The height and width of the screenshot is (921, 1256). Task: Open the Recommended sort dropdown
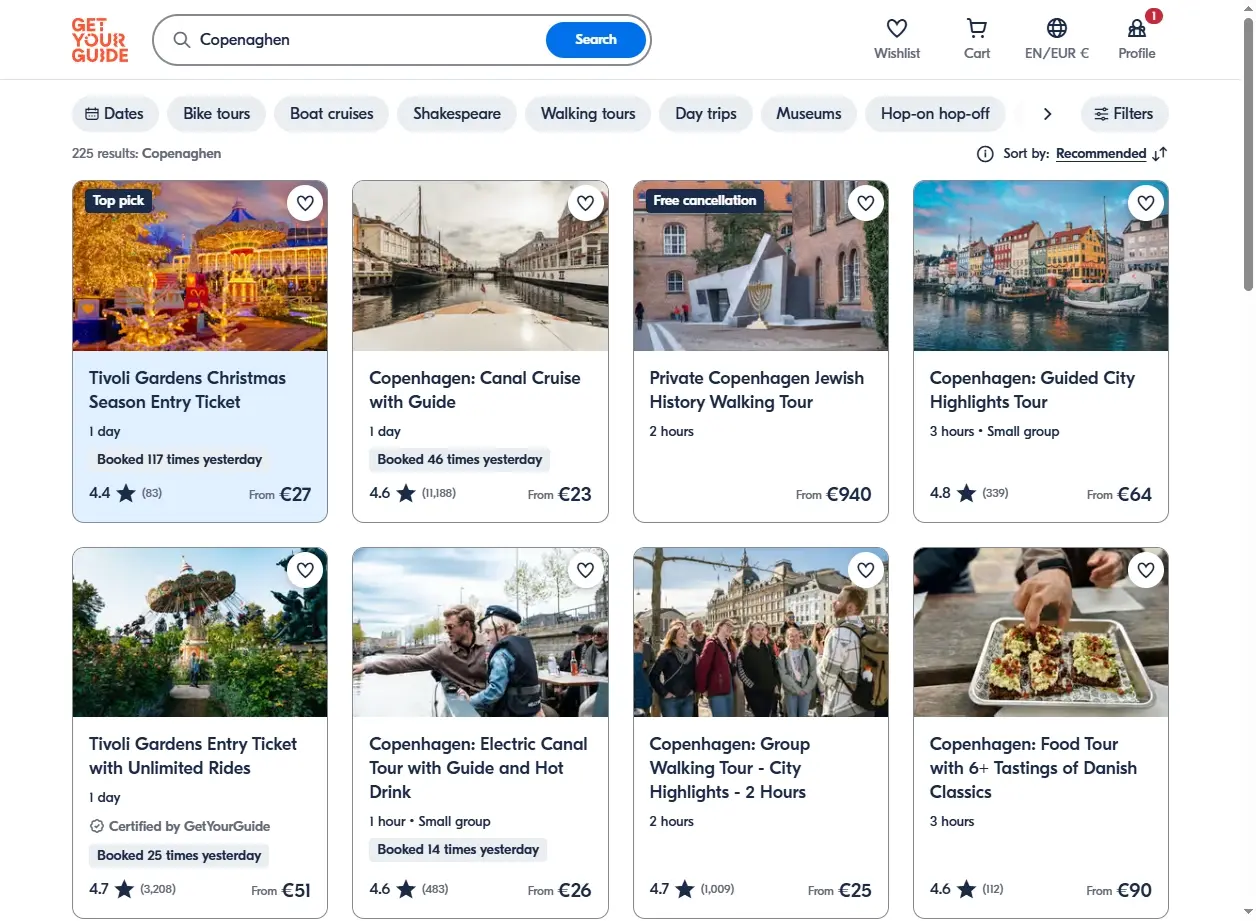coord(1101,154)
